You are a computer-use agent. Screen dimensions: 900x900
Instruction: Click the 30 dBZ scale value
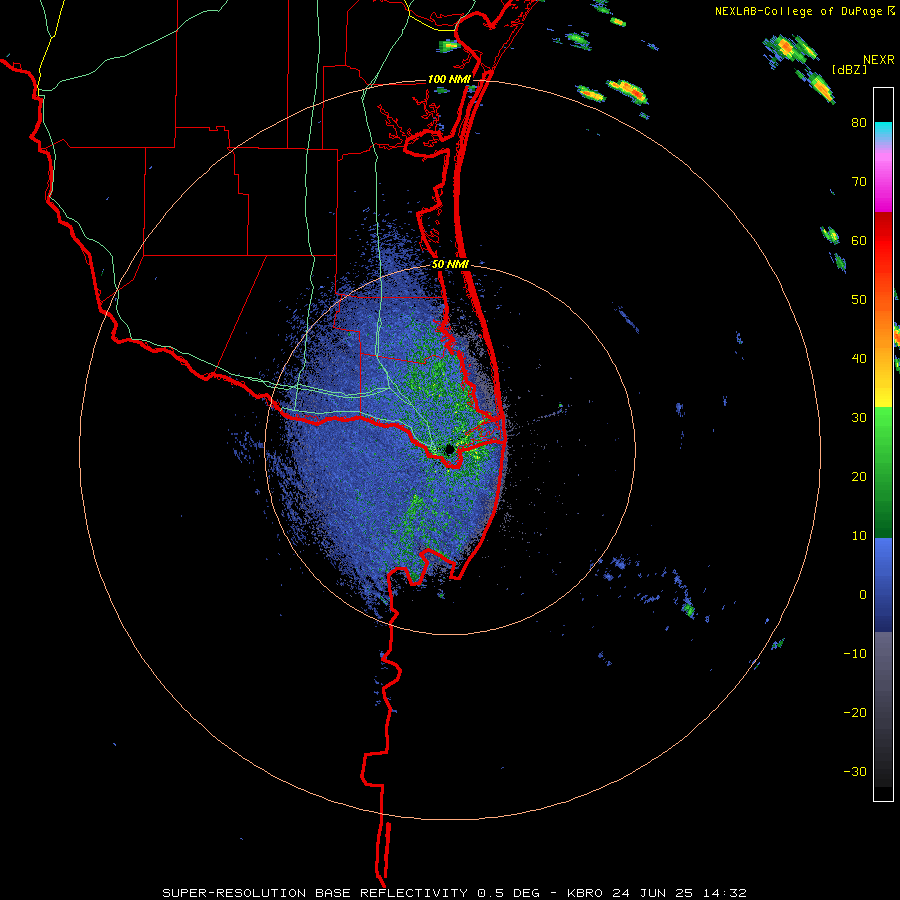click(x=859, y=418)
